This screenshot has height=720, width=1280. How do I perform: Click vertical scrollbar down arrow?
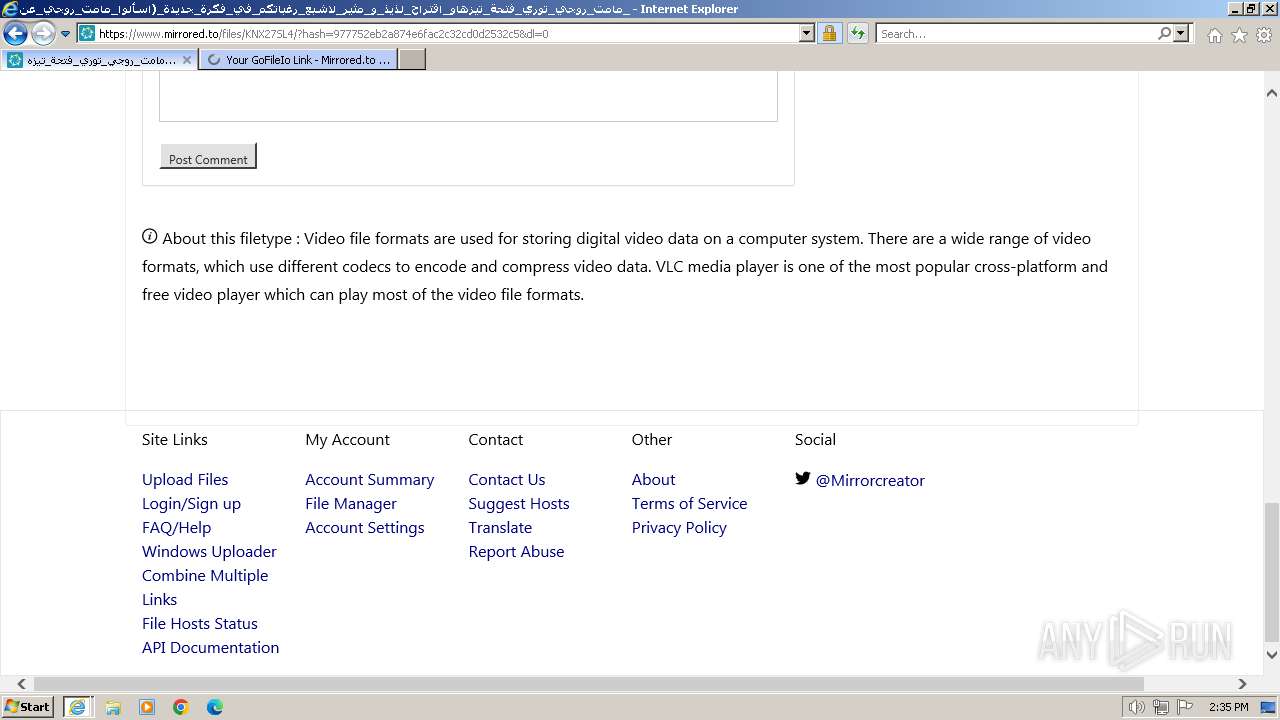pos(1271,655)
